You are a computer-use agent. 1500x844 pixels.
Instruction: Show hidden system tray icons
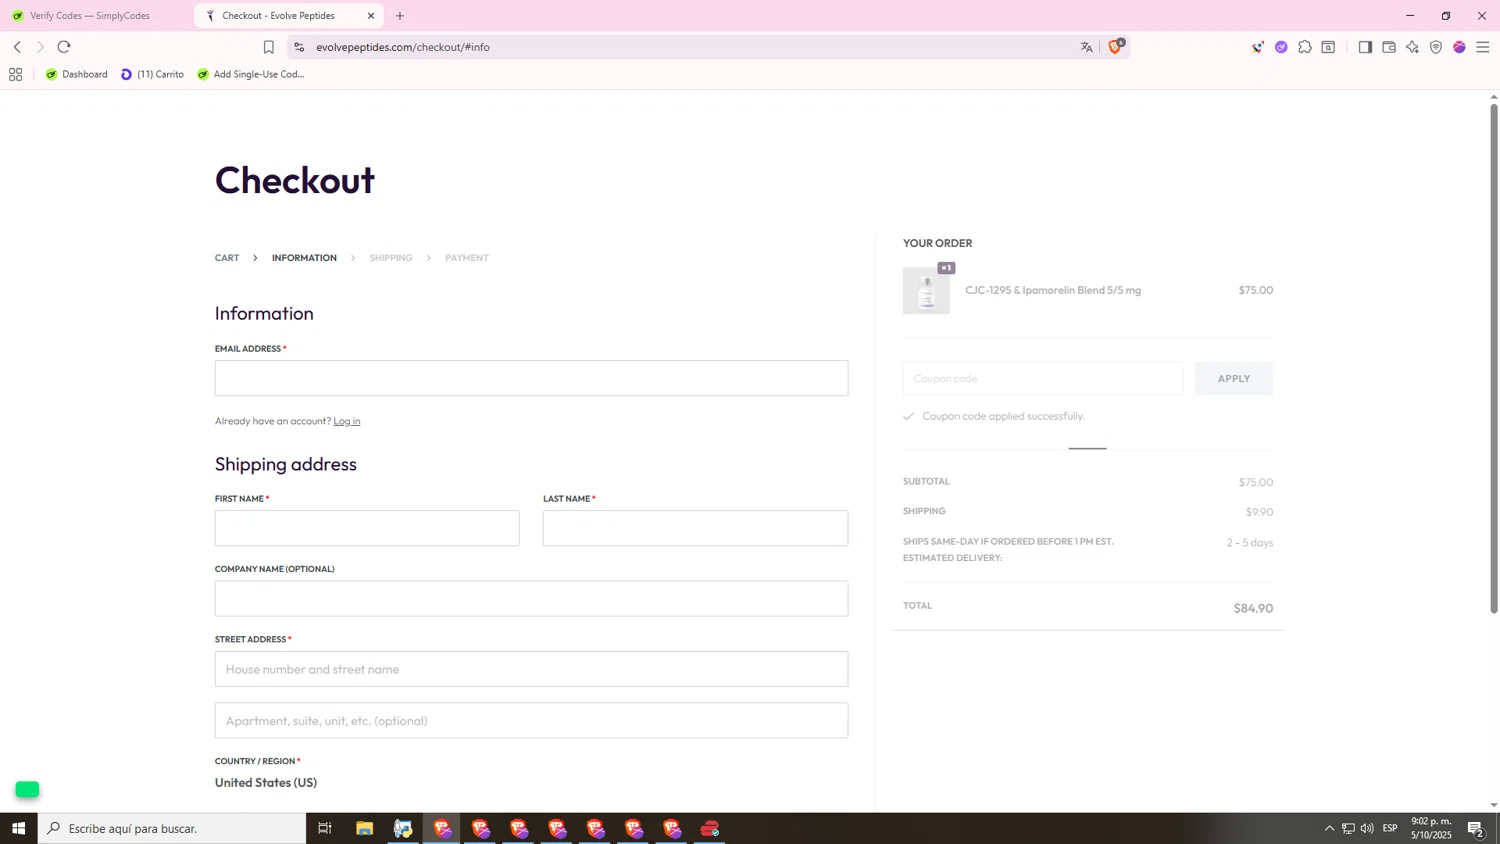click(1329, 828)
